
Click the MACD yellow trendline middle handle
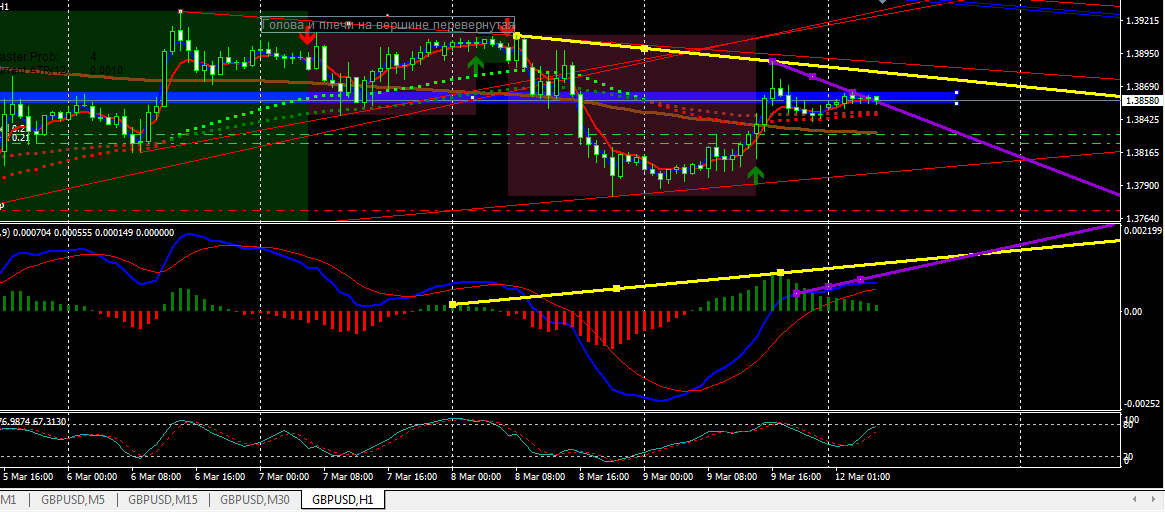click(x=616, y=288)
